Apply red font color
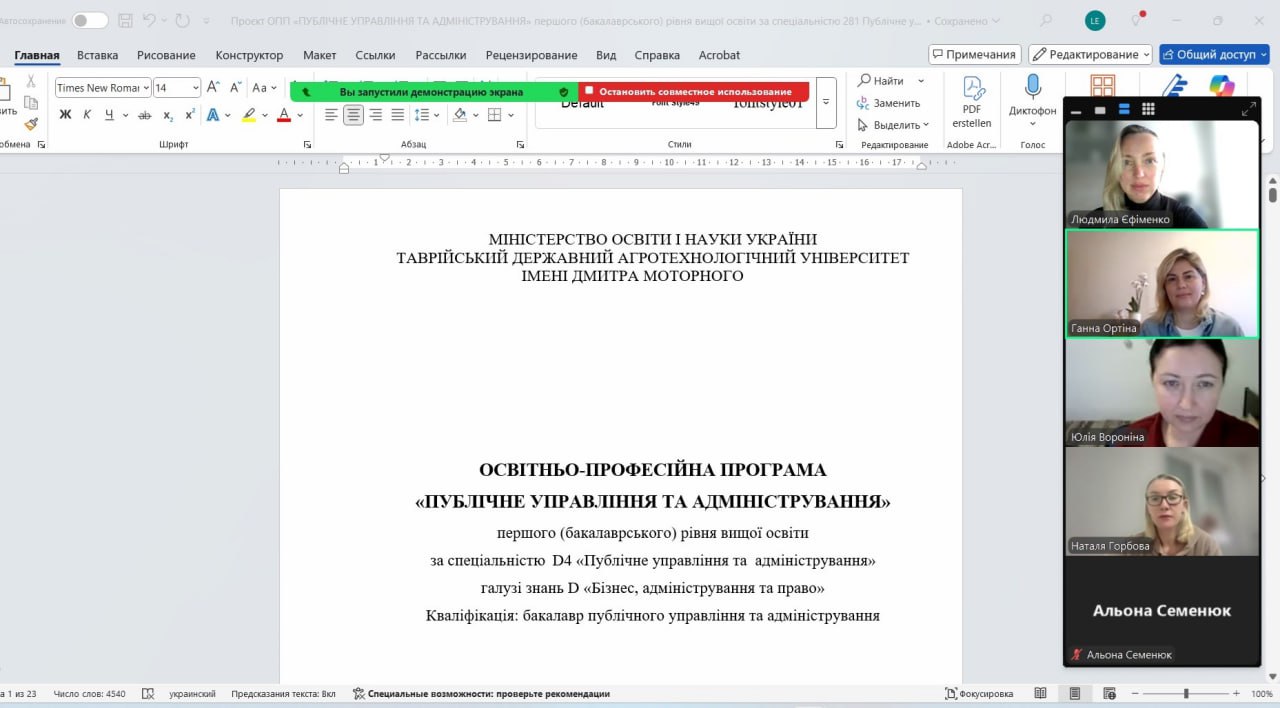1280x708 pixels. pos(284,115)
